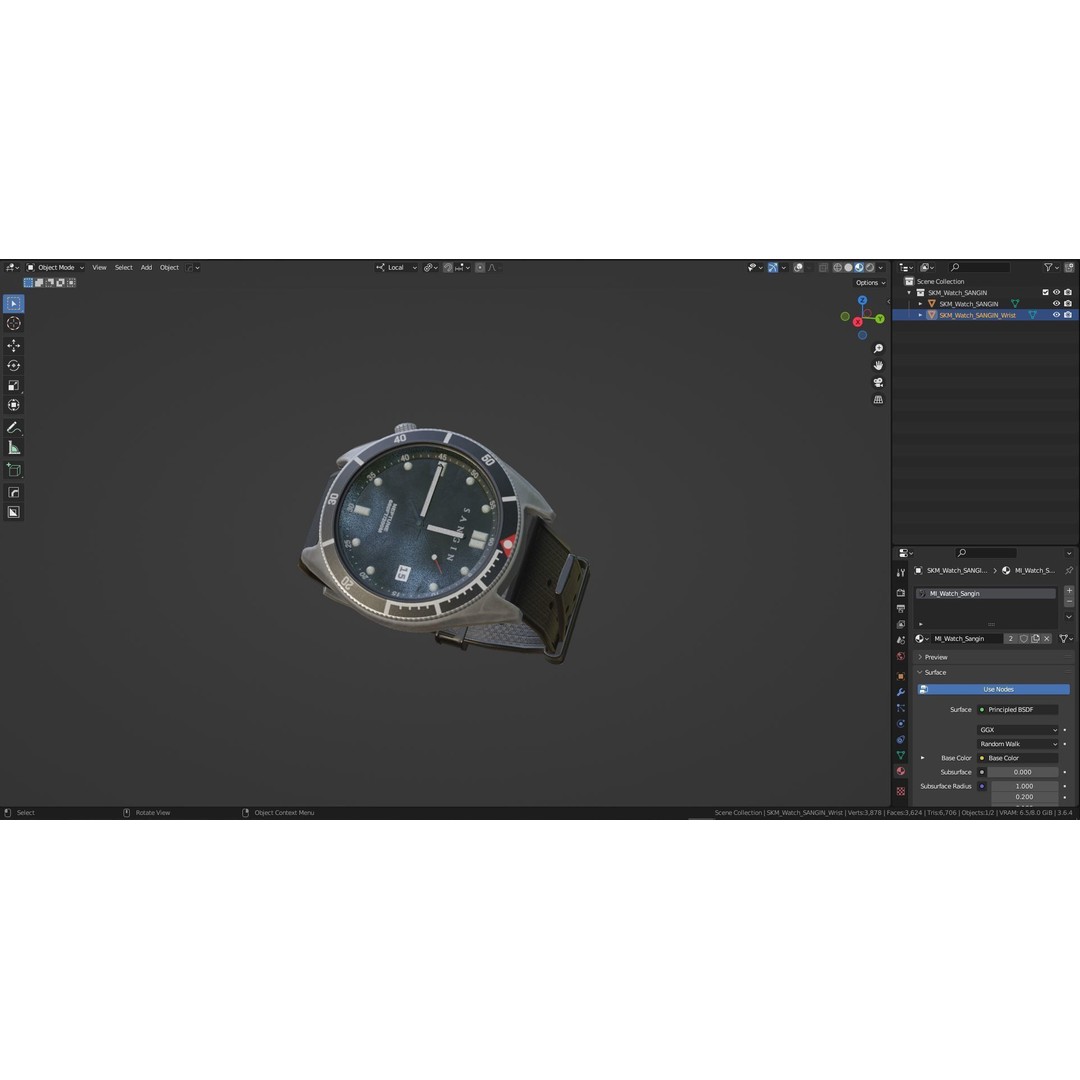
Task: Open the Particles properties tab
Action: [x=901, y=708]
